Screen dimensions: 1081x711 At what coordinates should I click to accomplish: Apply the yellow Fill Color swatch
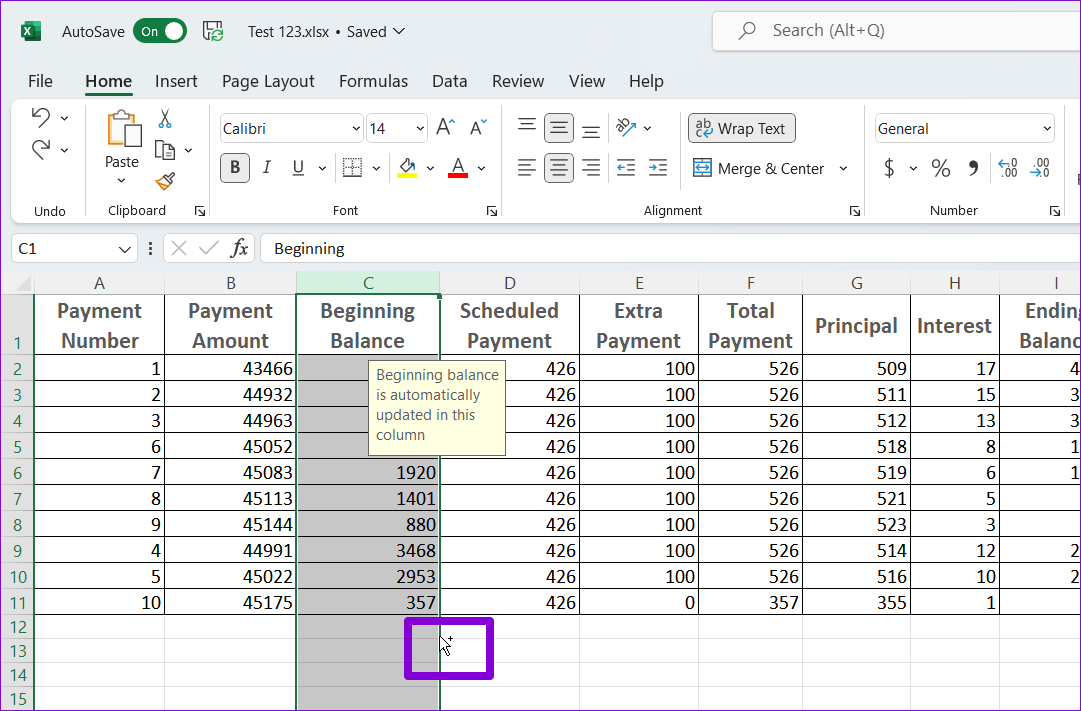[407, 168]
